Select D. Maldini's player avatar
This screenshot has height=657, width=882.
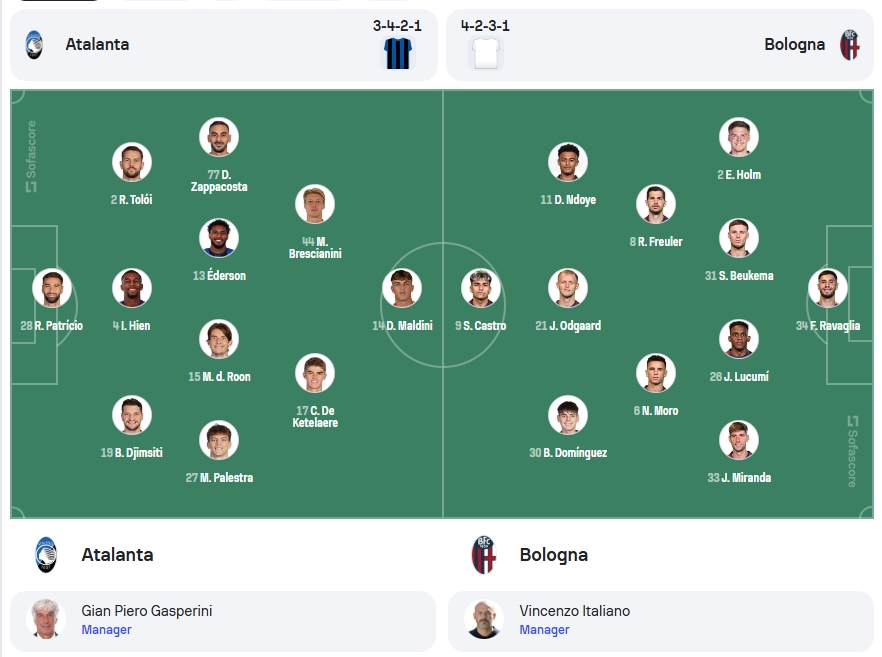click(402, 288)
